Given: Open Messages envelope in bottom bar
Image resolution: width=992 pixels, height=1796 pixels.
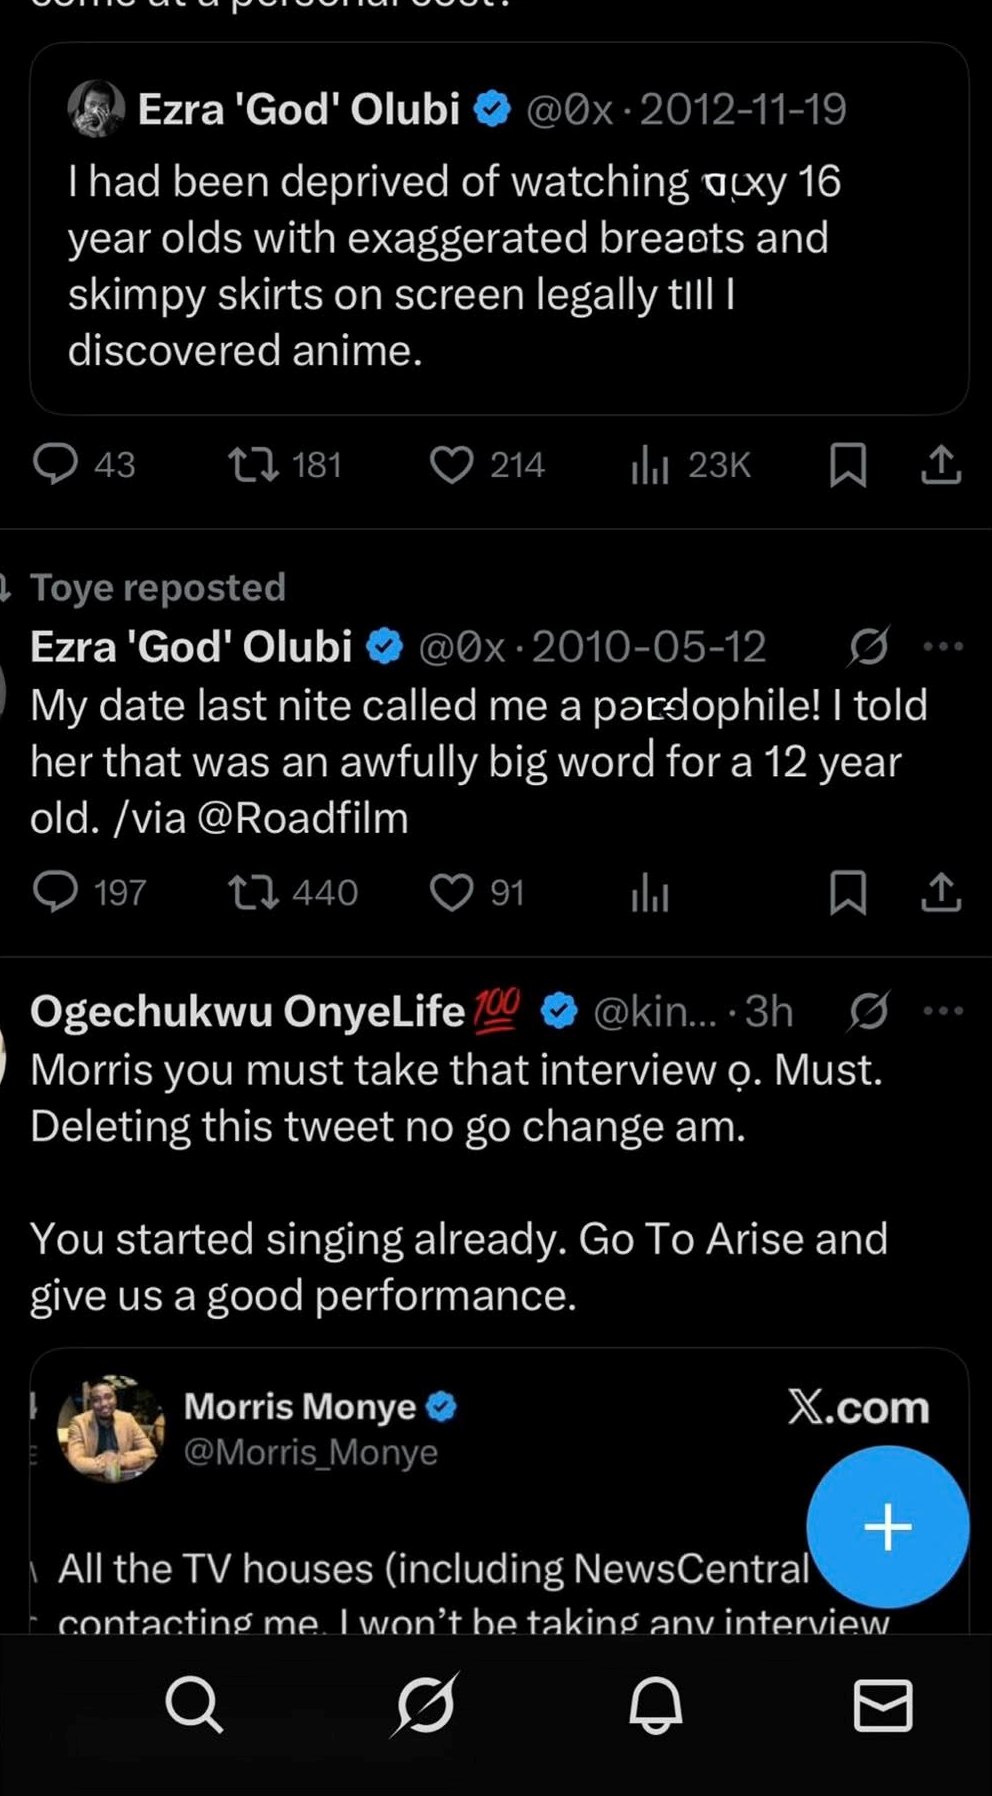Looking at the screenshot, I should [x=883, y=1704].
